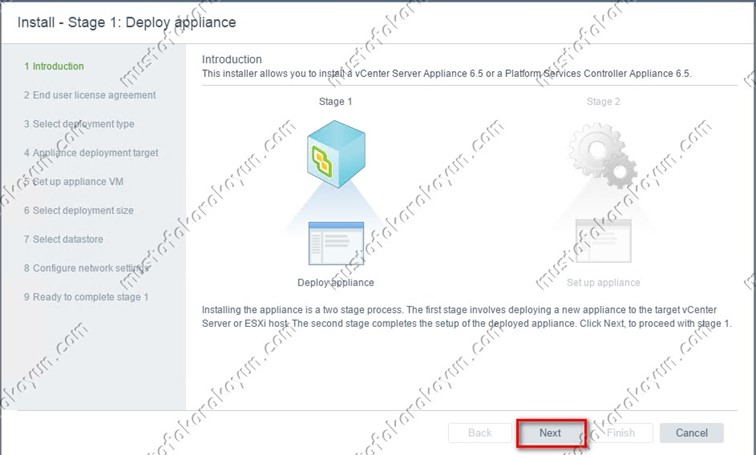Click the 'Installing the appliance is a two stage process' paragraph

tap(467, 316)
